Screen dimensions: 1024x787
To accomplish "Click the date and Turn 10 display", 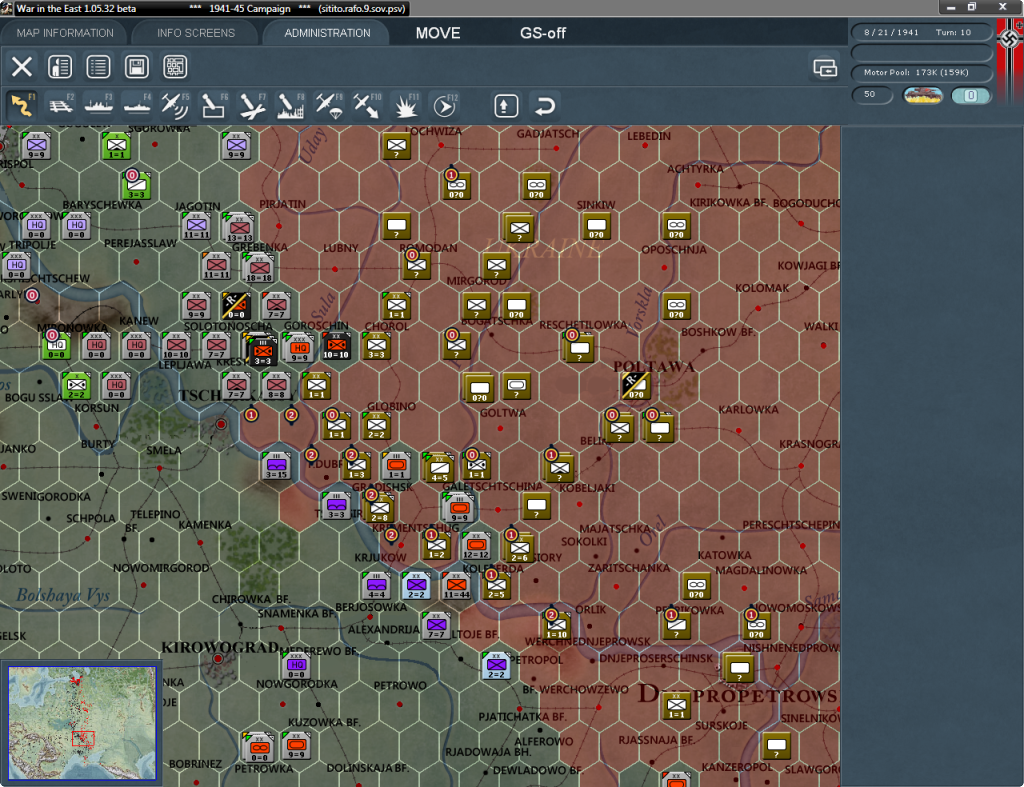I will [x=921, y=32].
